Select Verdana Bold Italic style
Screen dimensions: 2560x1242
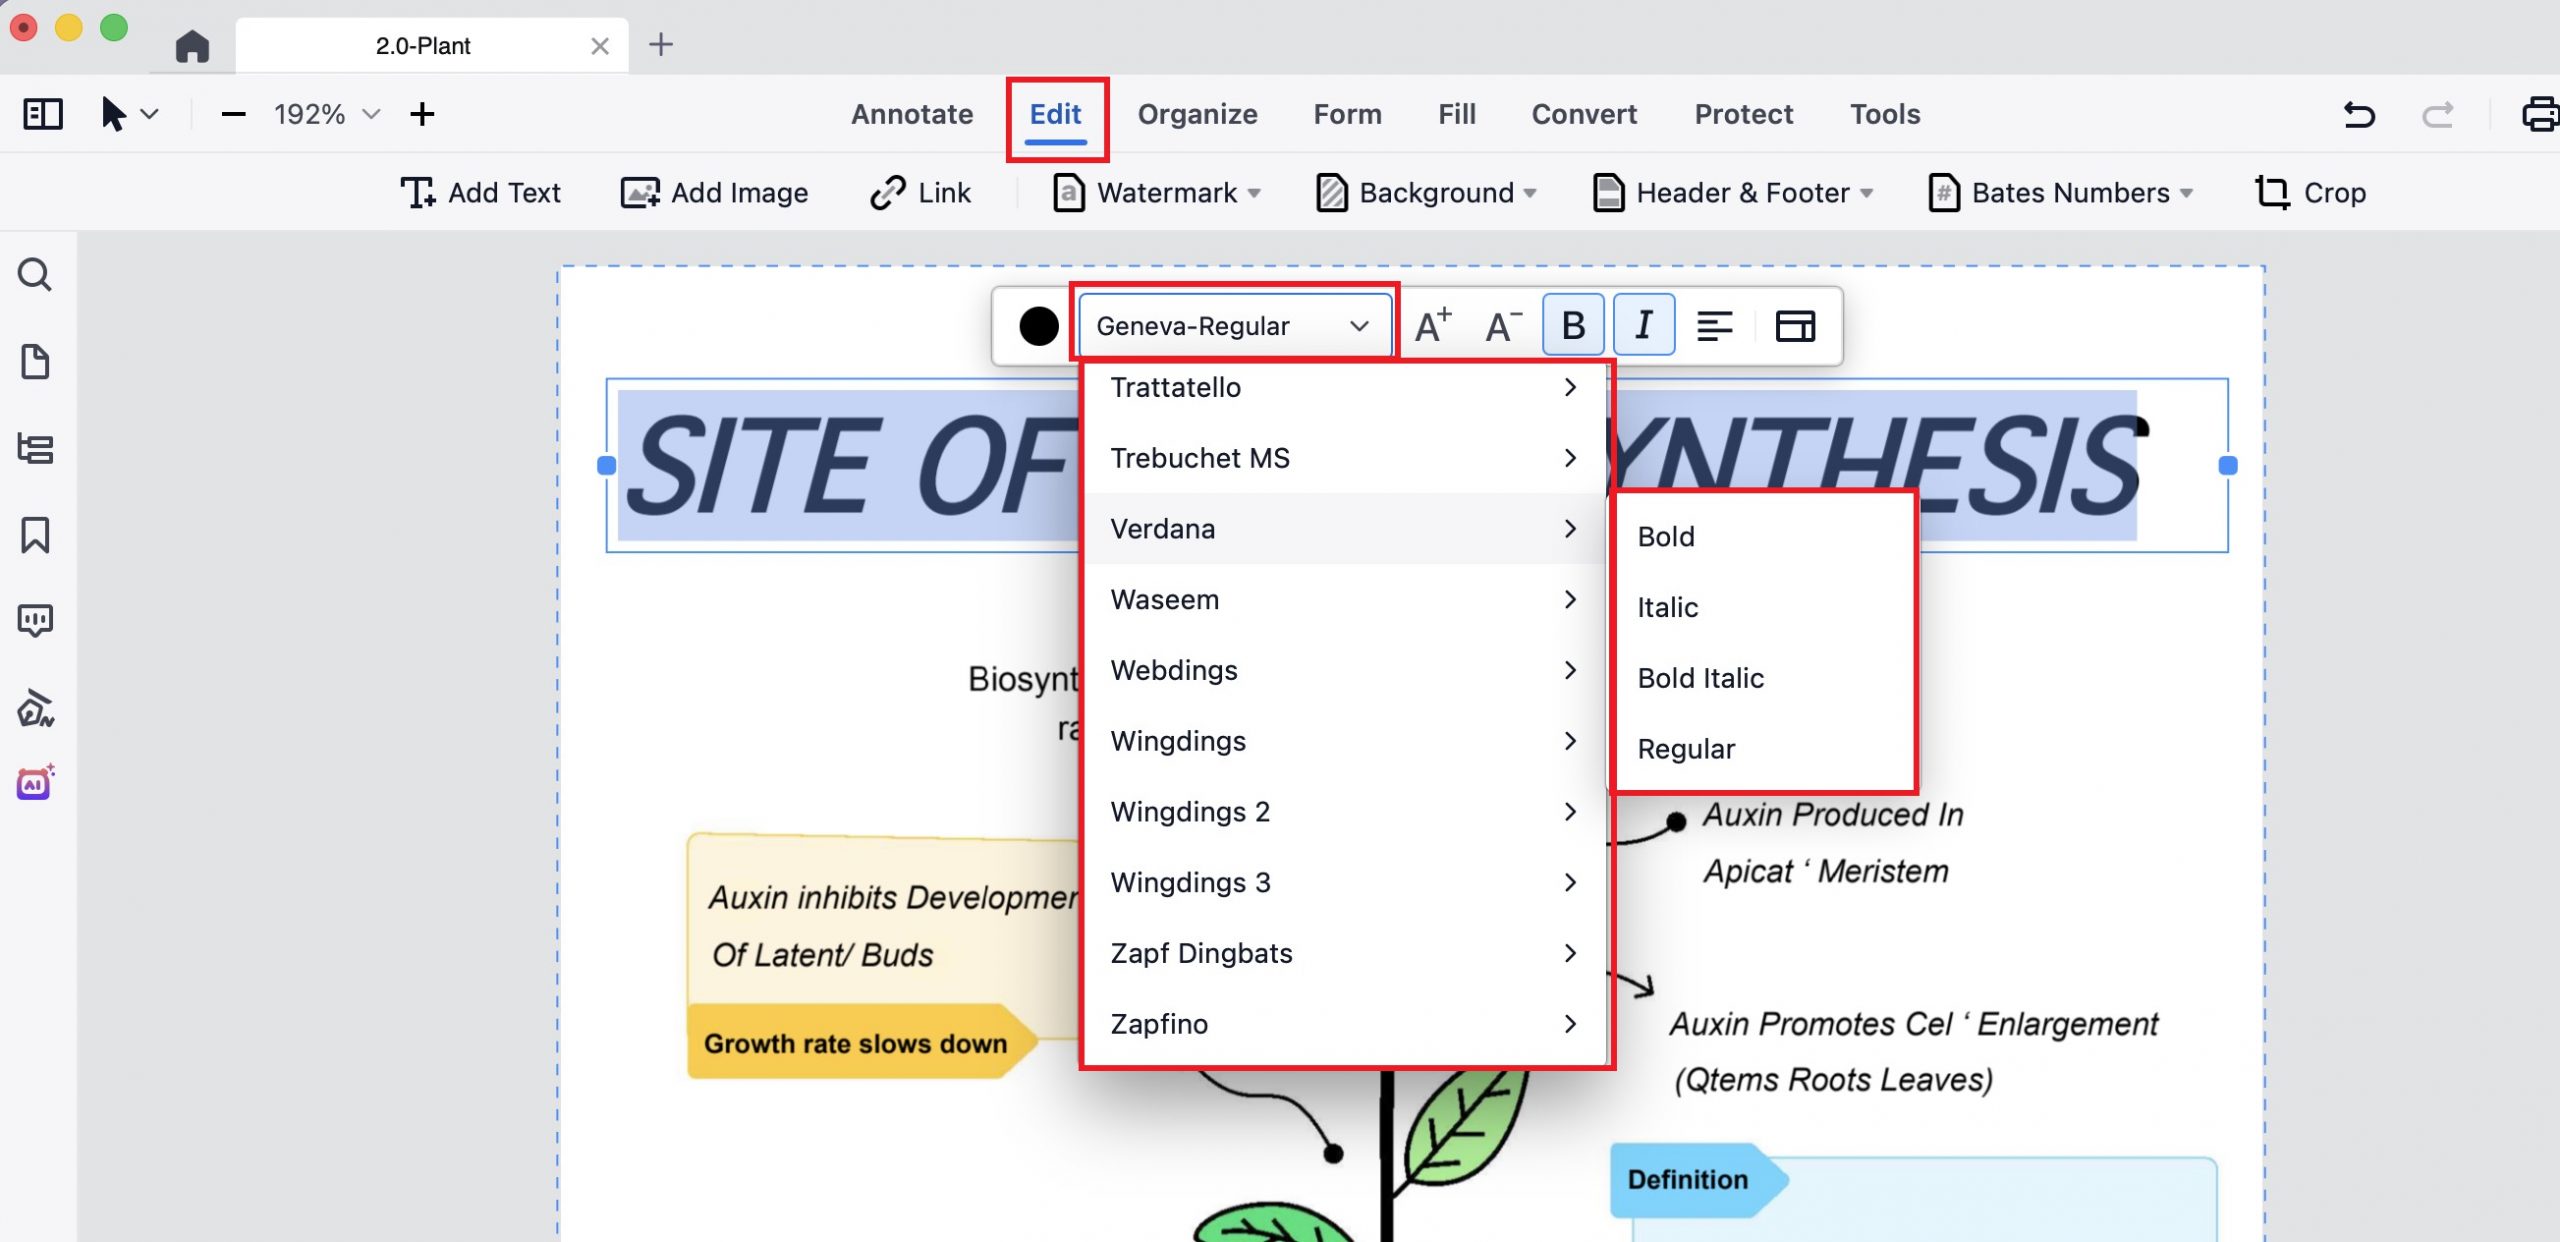click(x=1762, y=678)
